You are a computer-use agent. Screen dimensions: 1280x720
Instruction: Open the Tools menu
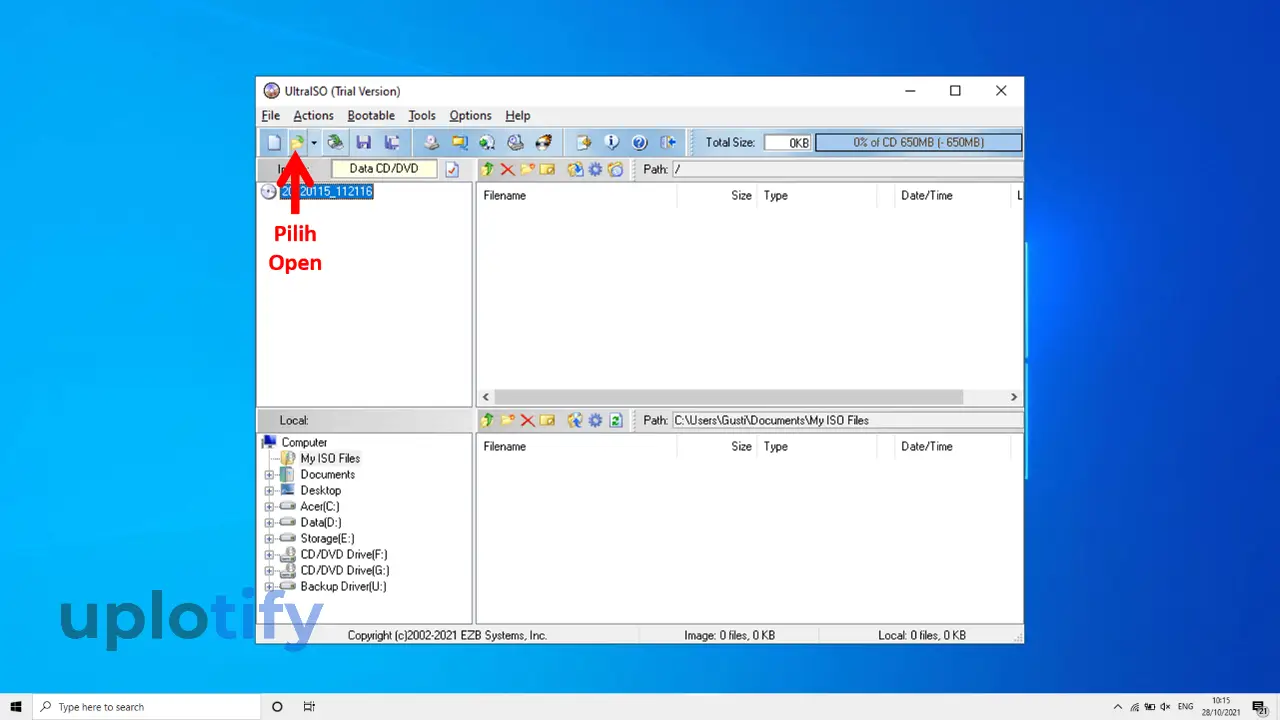(421, 116)
